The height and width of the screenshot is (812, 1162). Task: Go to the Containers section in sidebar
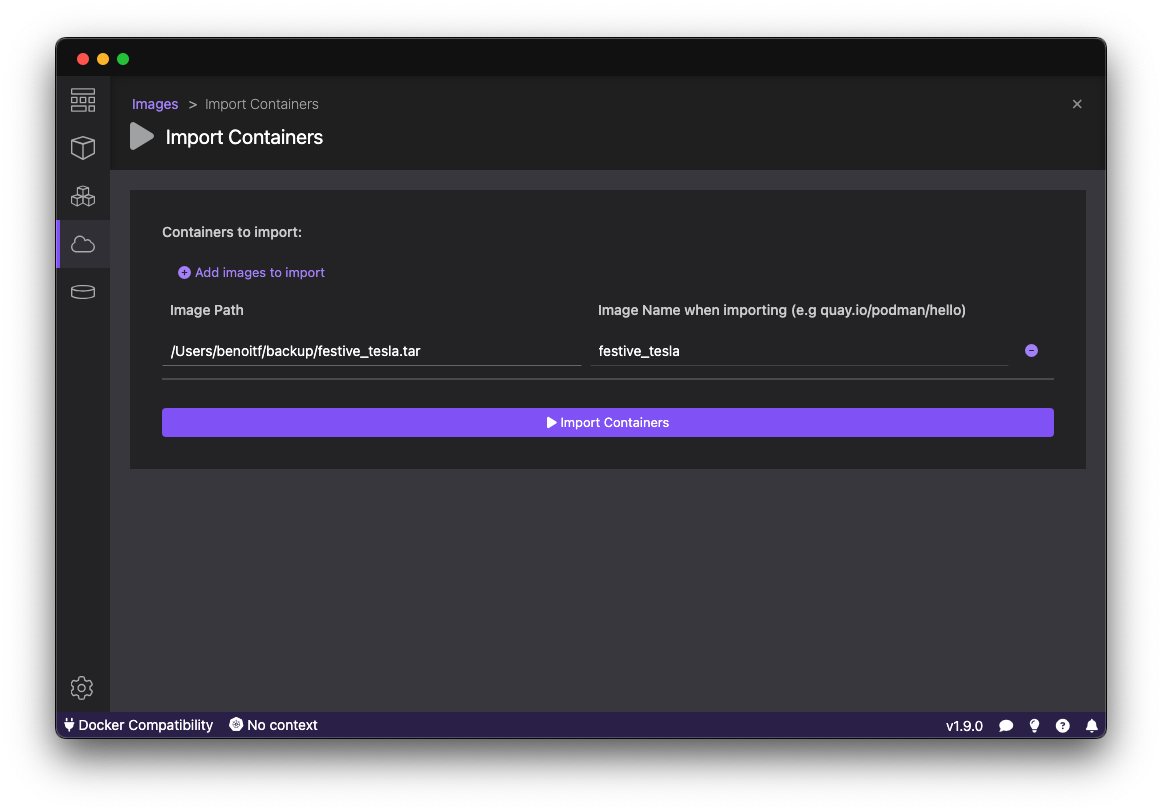(x=83, y=148)
